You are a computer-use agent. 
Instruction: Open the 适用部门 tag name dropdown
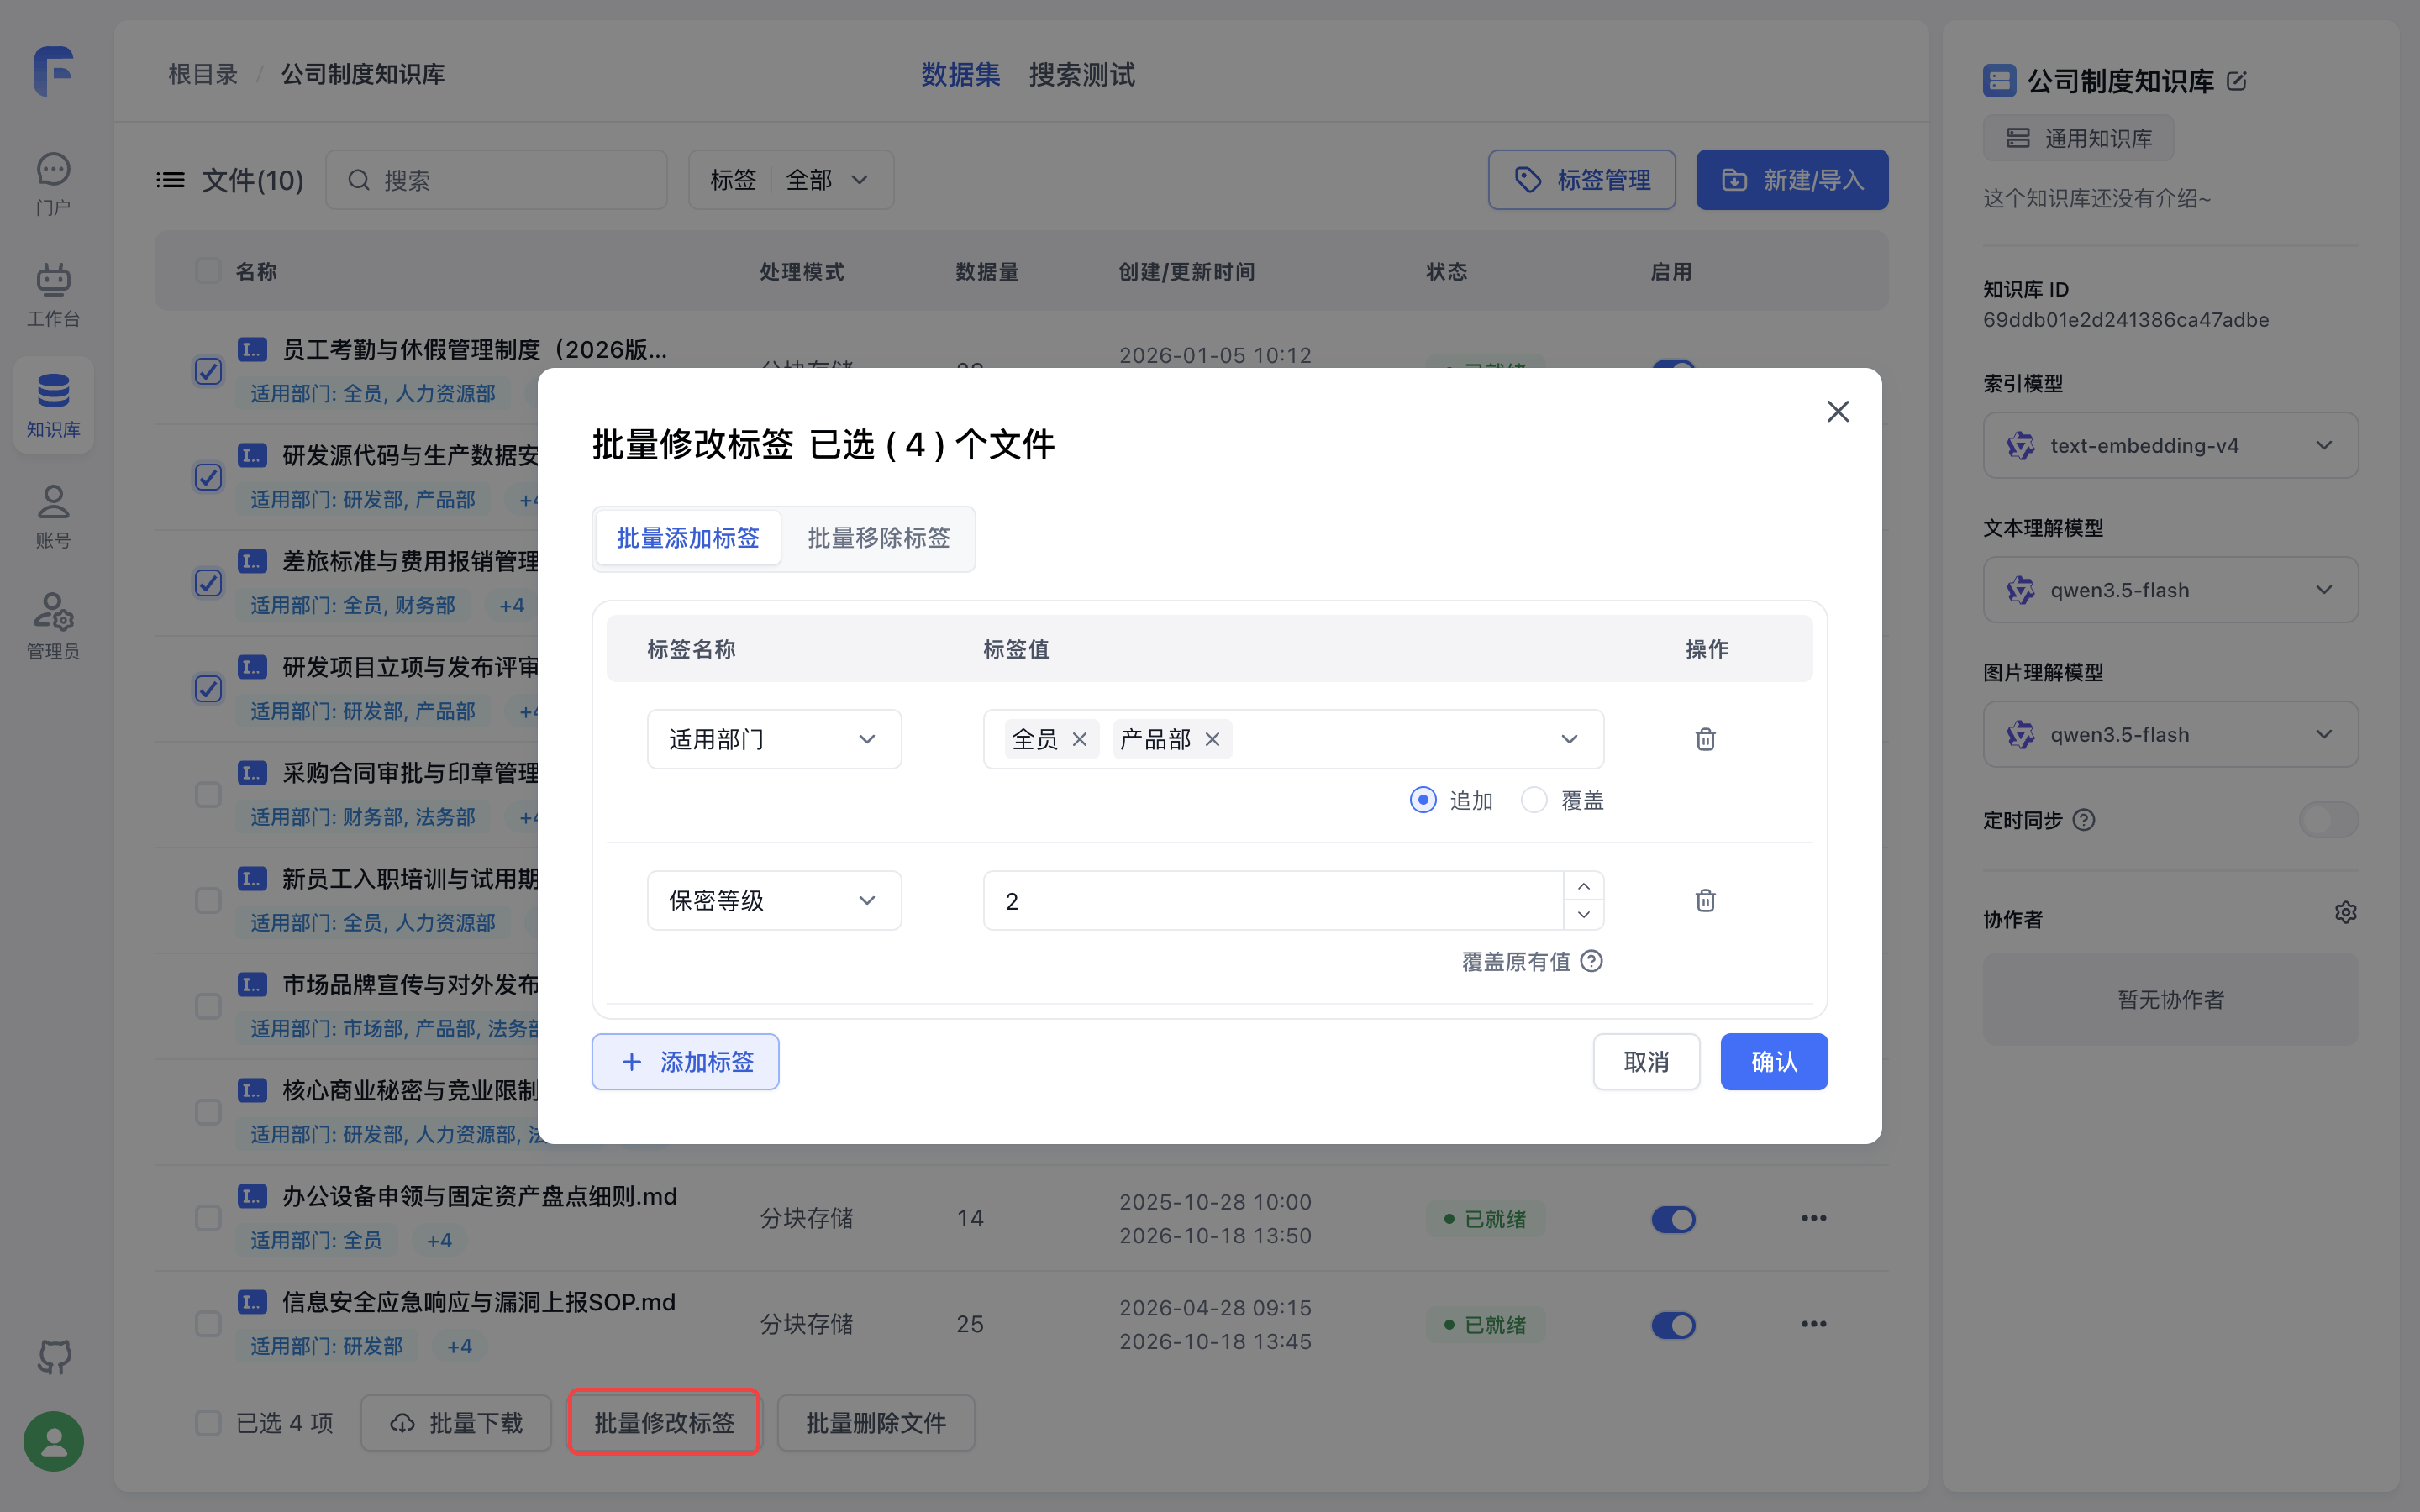pos(774,739)
